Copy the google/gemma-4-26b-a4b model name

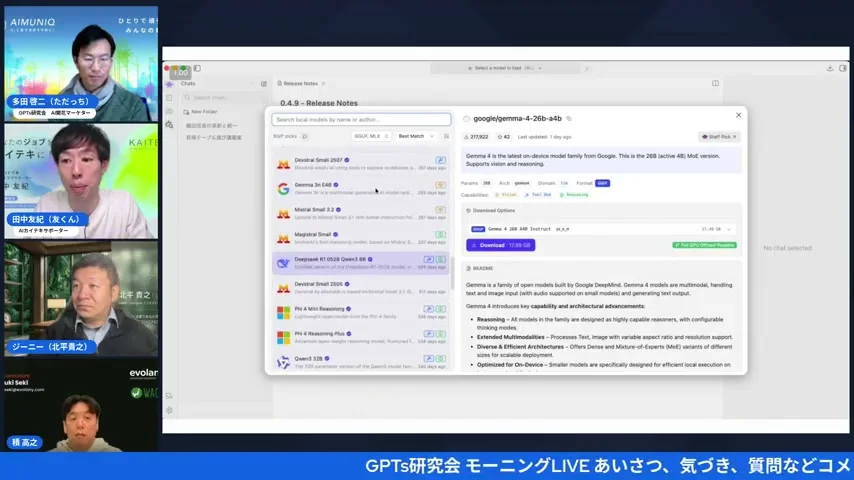[x=569, y=118]
